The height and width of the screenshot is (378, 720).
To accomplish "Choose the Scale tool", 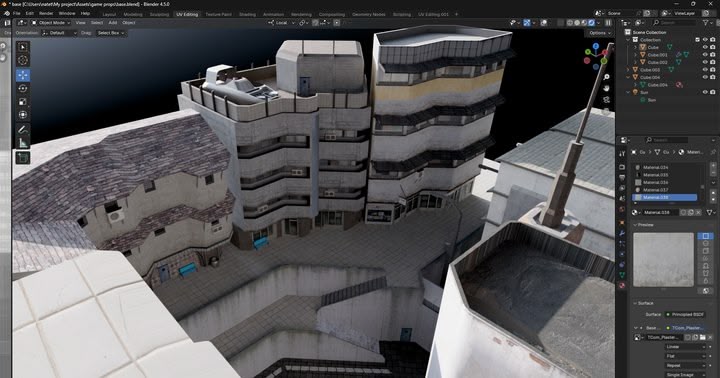I will 22,102.
